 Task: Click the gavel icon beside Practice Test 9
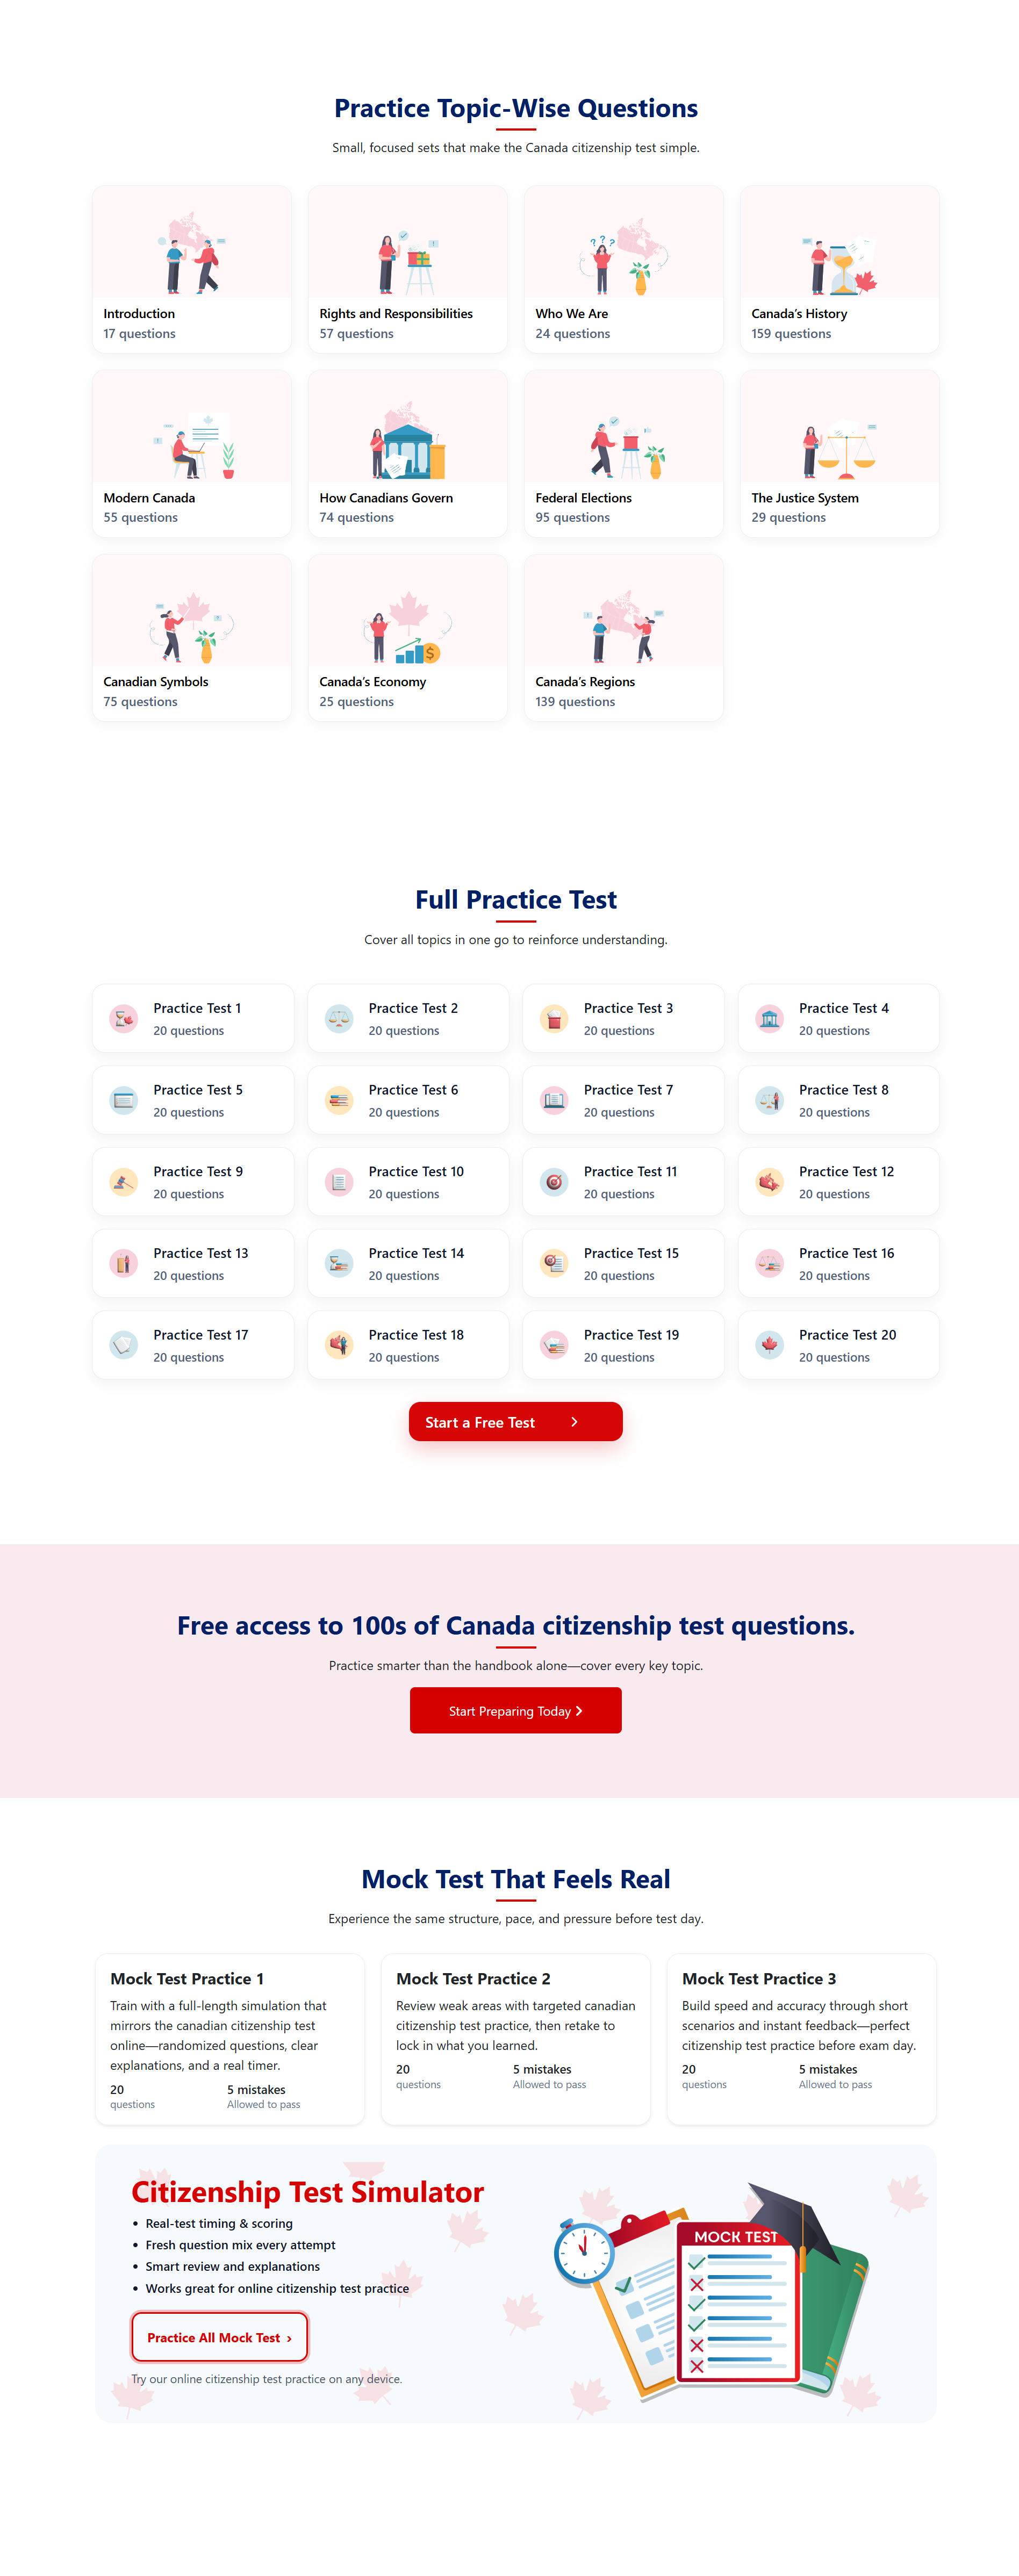[x=123, y=1181]
